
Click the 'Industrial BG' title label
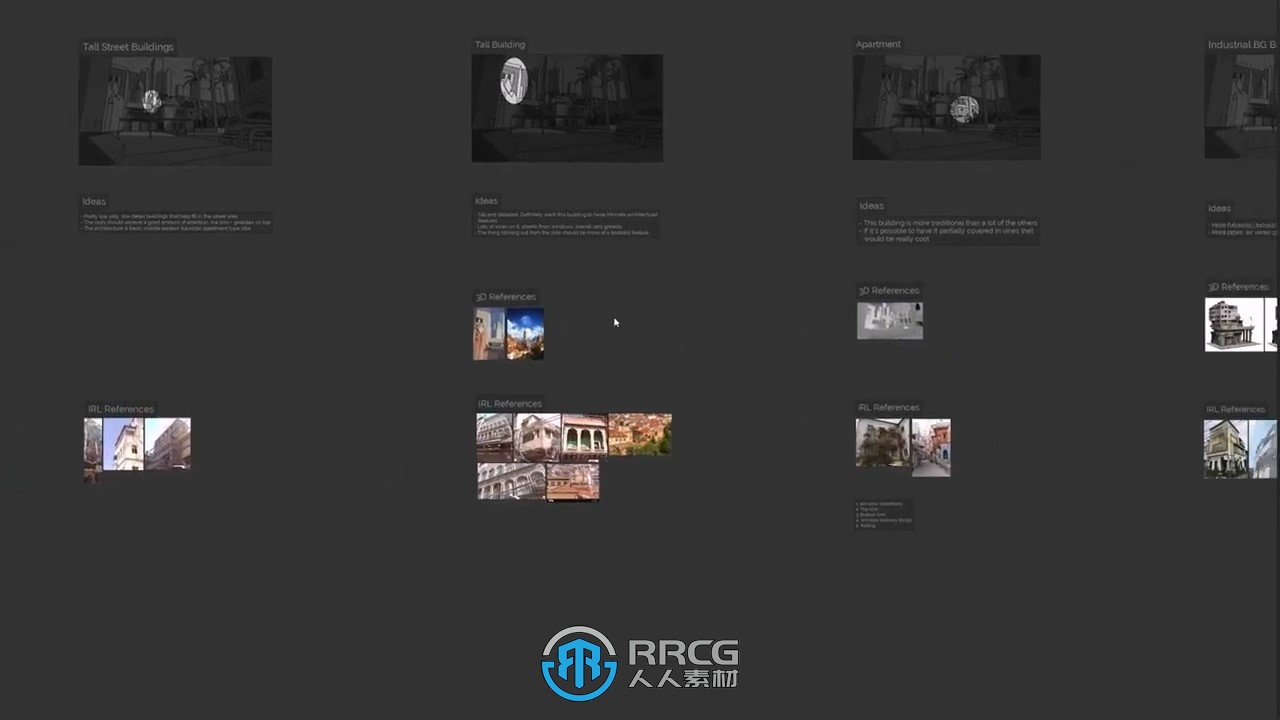click(x=1243, y=45)
